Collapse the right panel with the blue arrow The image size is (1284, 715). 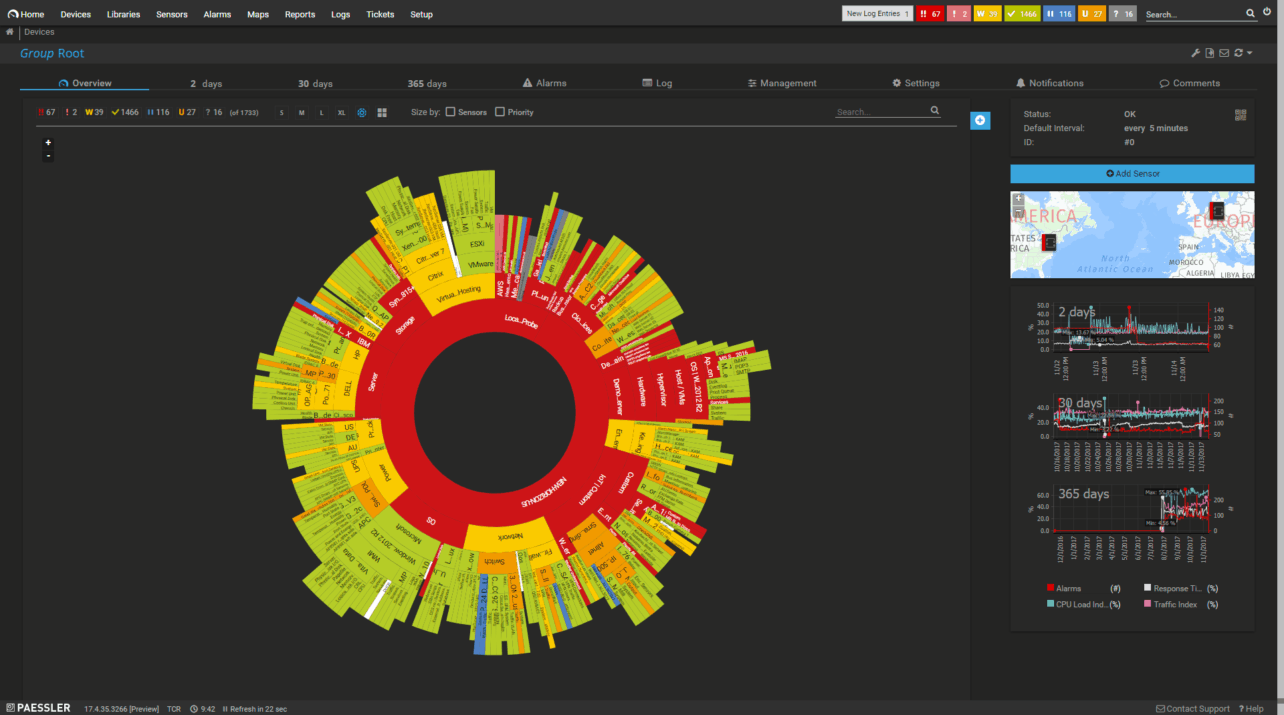pos(980,120)
